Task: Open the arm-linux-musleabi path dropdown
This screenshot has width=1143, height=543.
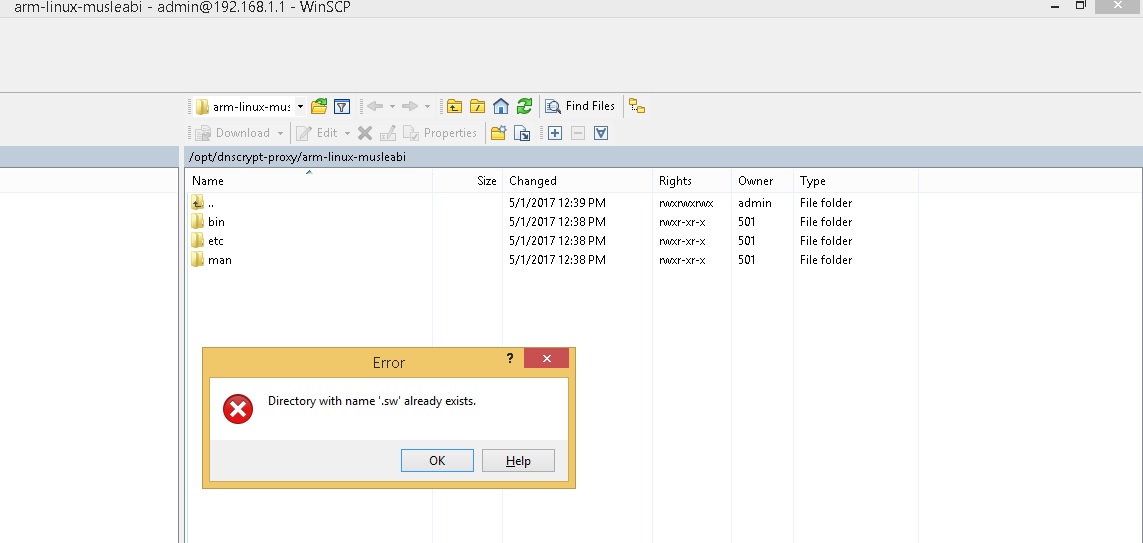Action: (x=300, y=106)
